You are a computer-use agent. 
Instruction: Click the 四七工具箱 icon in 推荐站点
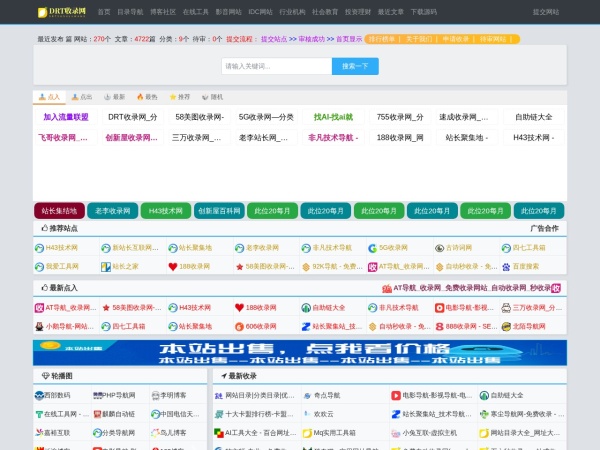pos(506,248)
